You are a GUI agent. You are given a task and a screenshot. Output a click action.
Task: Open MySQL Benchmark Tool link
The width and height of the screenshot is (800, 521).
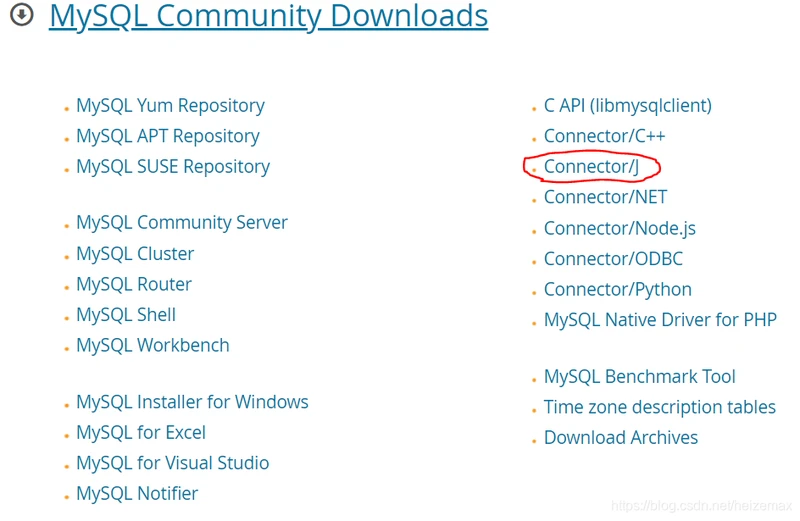[640, 377]
